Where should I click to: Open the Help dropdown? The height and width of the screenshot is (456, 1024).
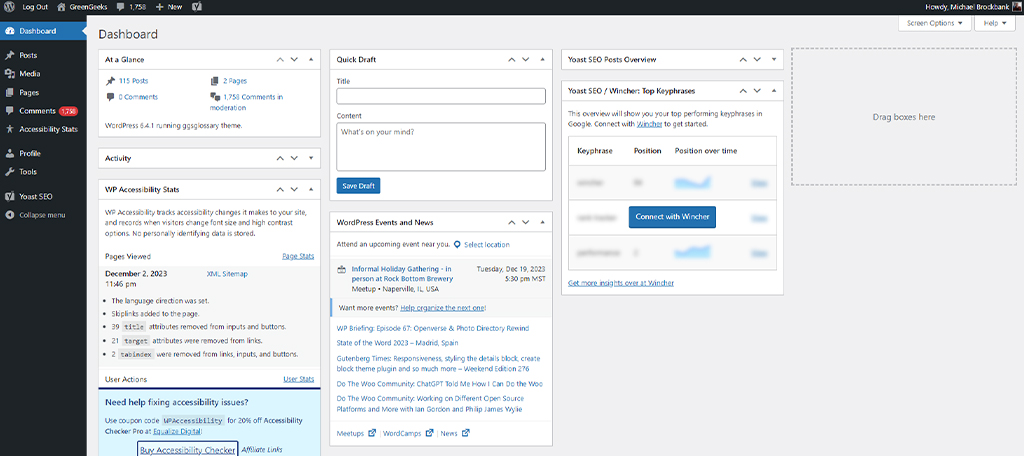[995, 23]
